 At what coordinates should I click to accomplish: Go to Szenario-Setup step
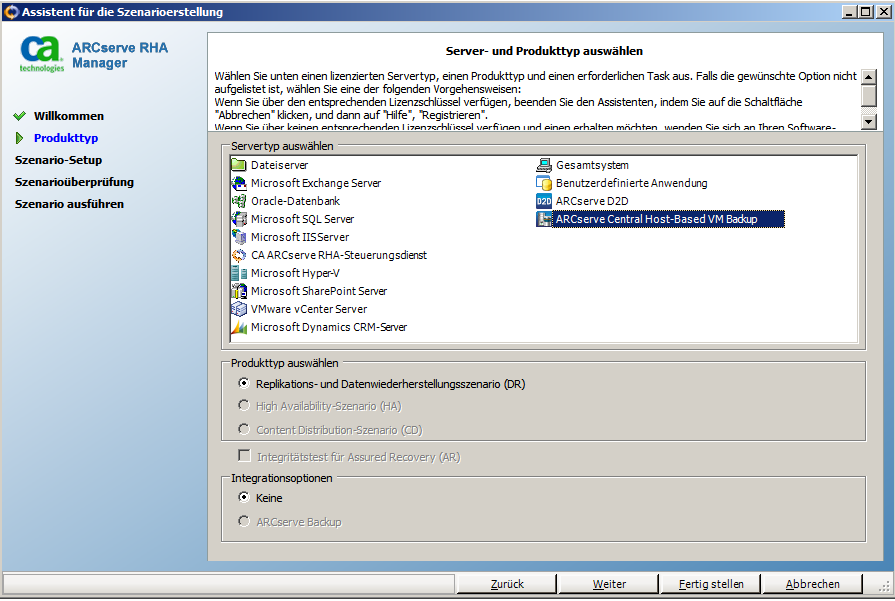(58, 160)
